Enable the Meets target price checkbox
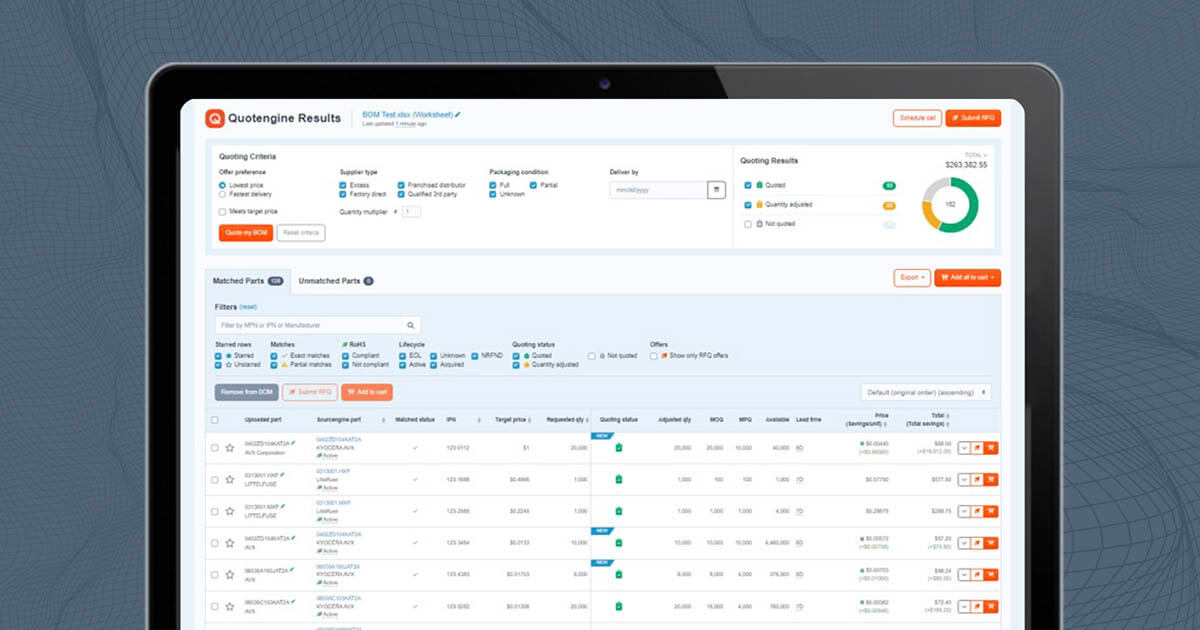Viewport: 1200px width, 630px height. [222, 212]
